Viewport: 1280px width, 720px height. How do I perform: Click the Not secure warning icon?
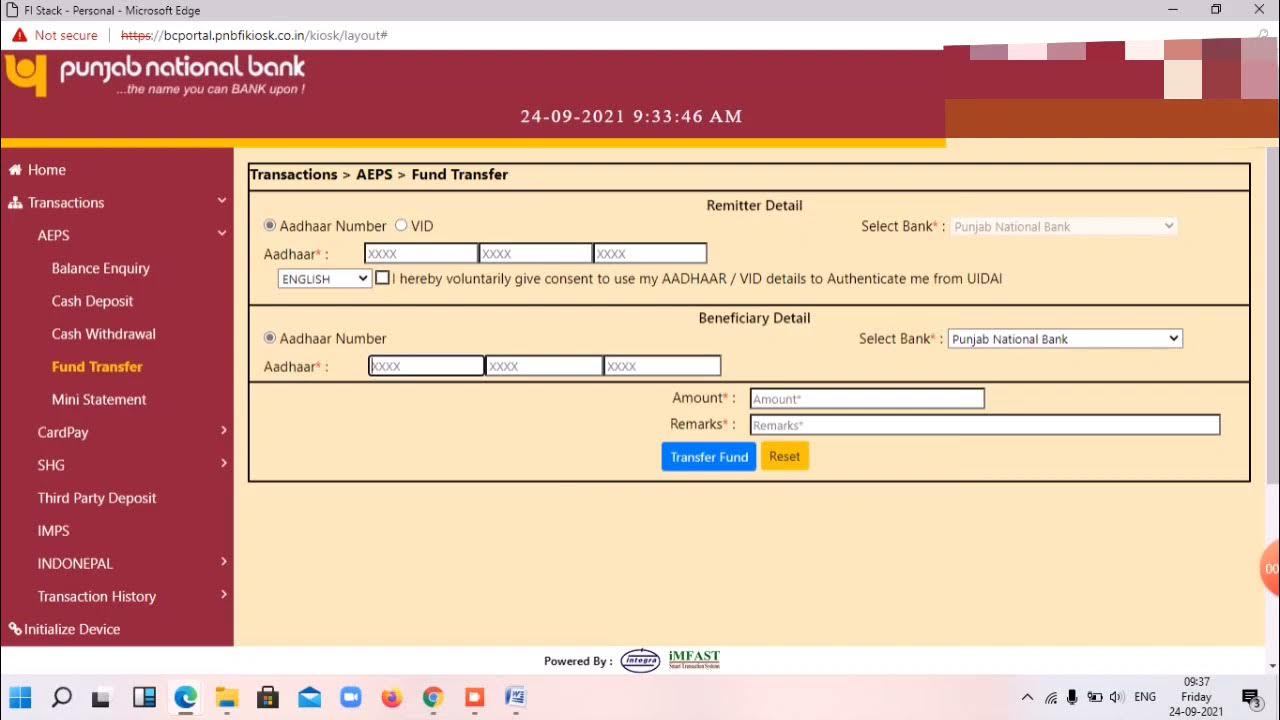pyautogui.click(x=19, y=35)
